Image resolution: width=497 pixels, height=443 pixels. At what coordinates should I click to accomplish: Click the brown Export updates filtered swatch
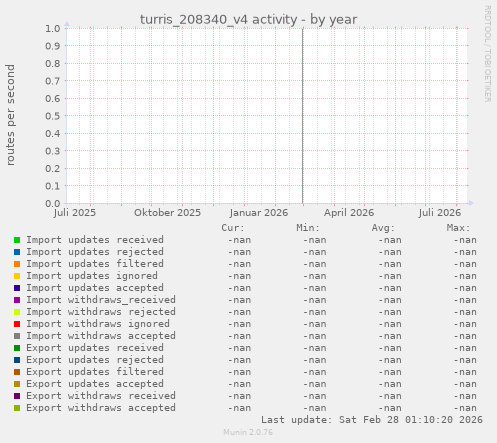tap(17, 372)
